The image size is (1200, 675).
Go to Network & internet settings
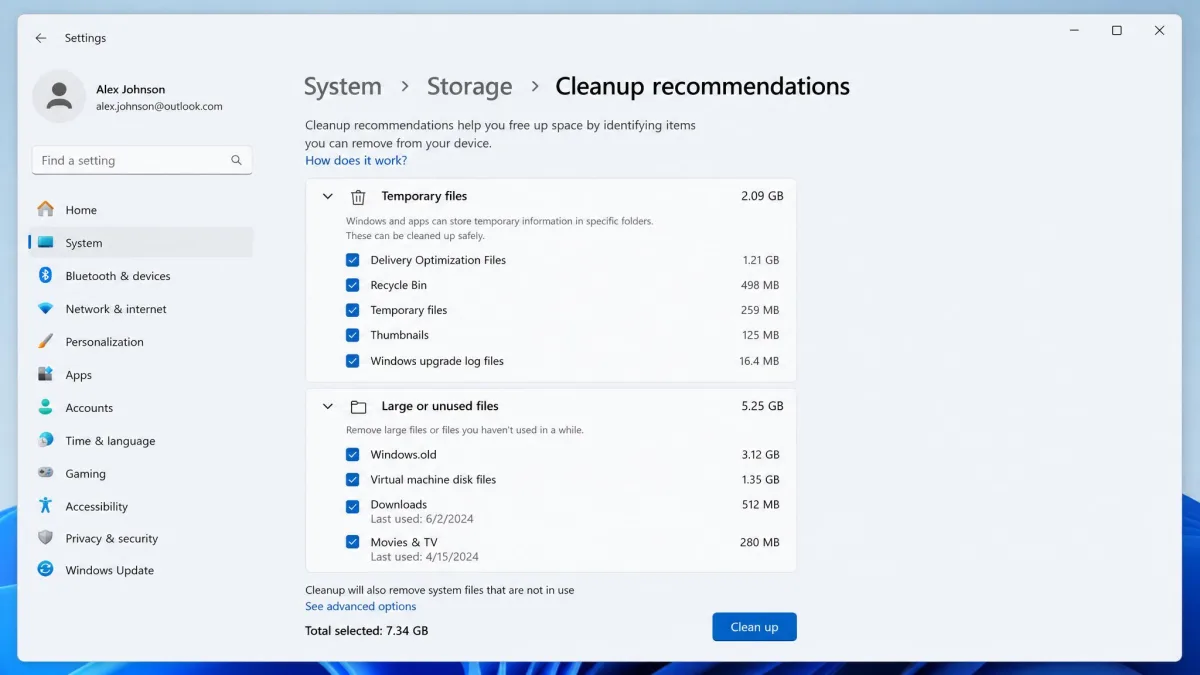point(141,309)
